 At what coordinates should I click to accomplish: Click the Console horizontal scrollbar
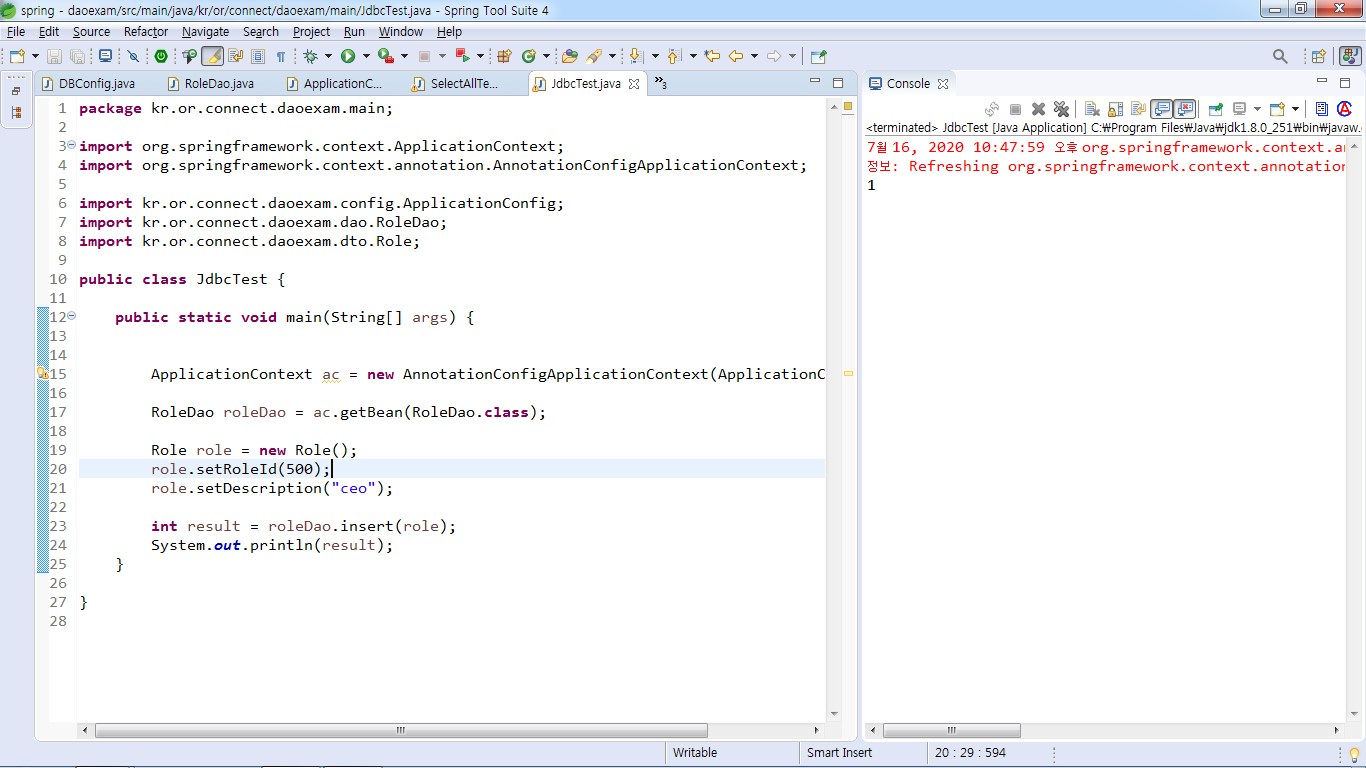pyautogui.click(x=951, y=731)
